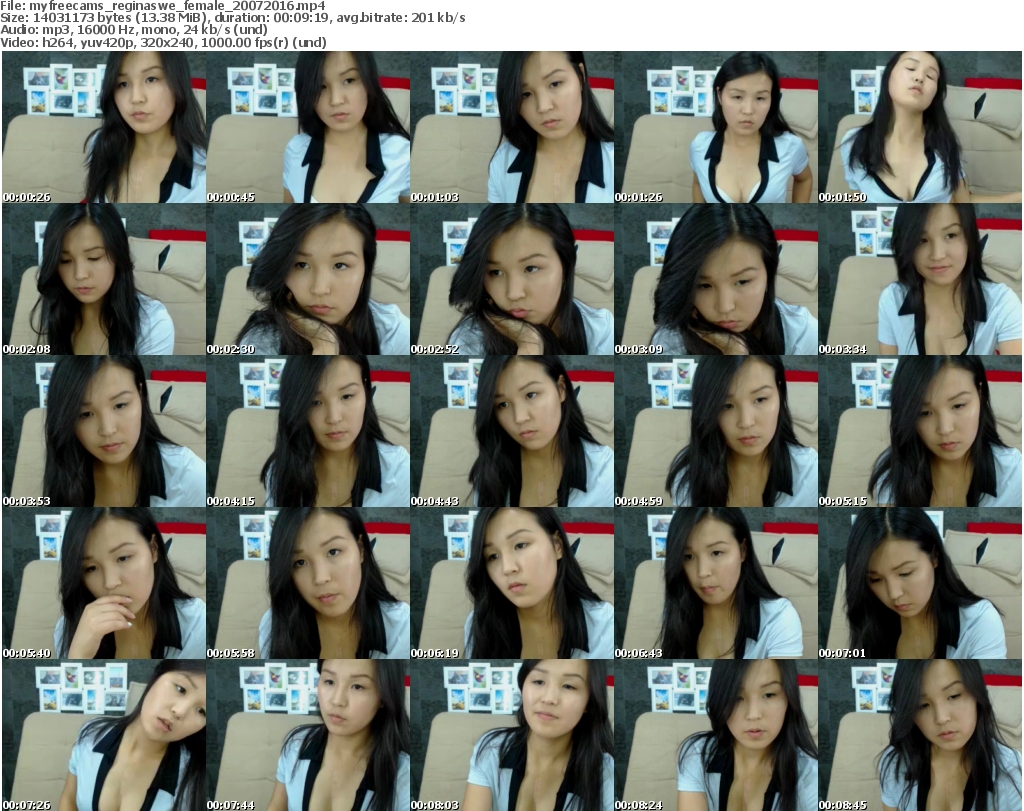Viewport: 1024px width, 811px height.
Task: Click the thumbnail frame stamped 00:05:15
Action: point(920,432)
